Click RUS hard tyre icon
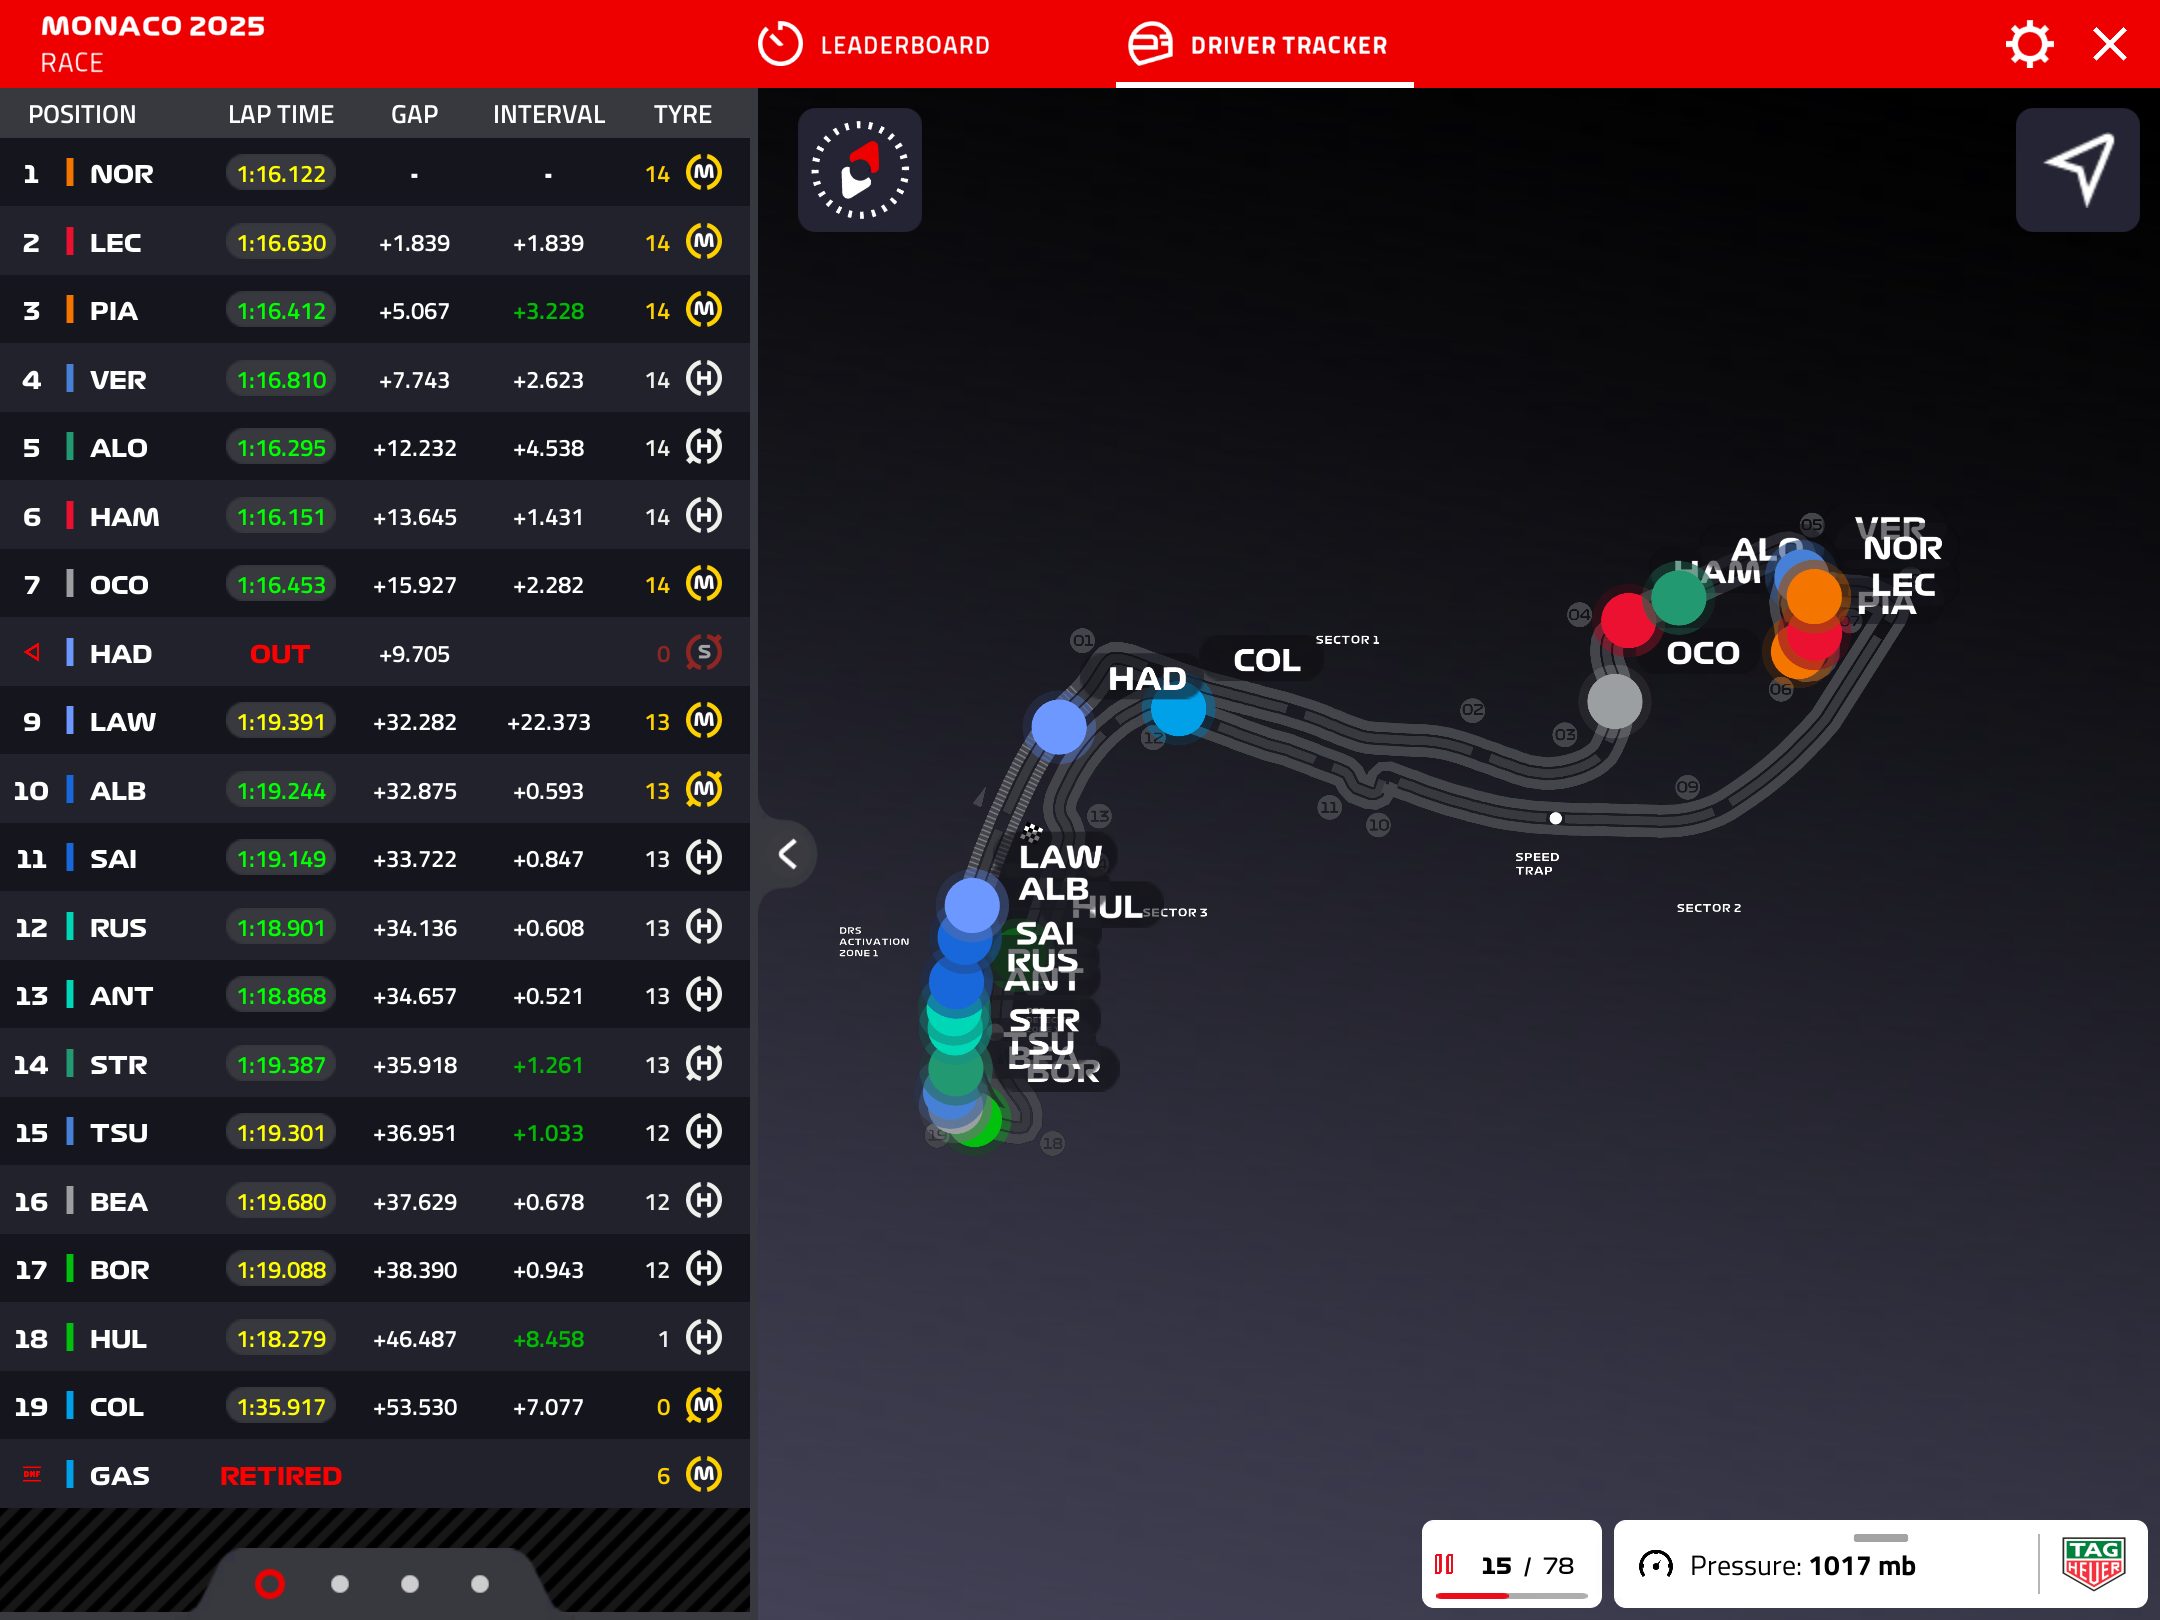 [704, 927]
